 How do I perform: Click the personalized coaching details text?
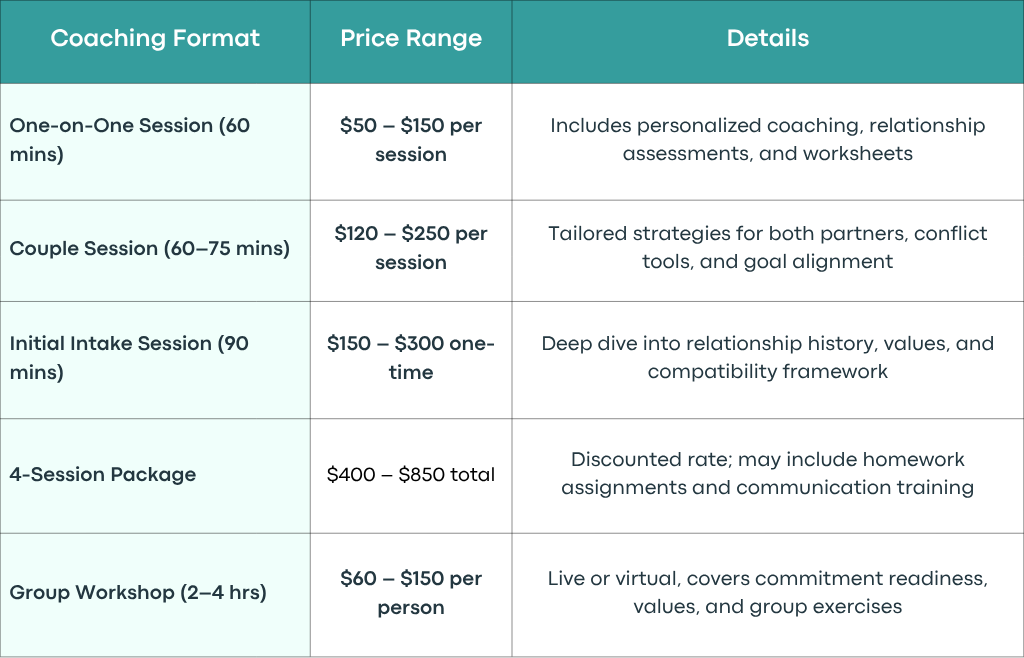767,139
